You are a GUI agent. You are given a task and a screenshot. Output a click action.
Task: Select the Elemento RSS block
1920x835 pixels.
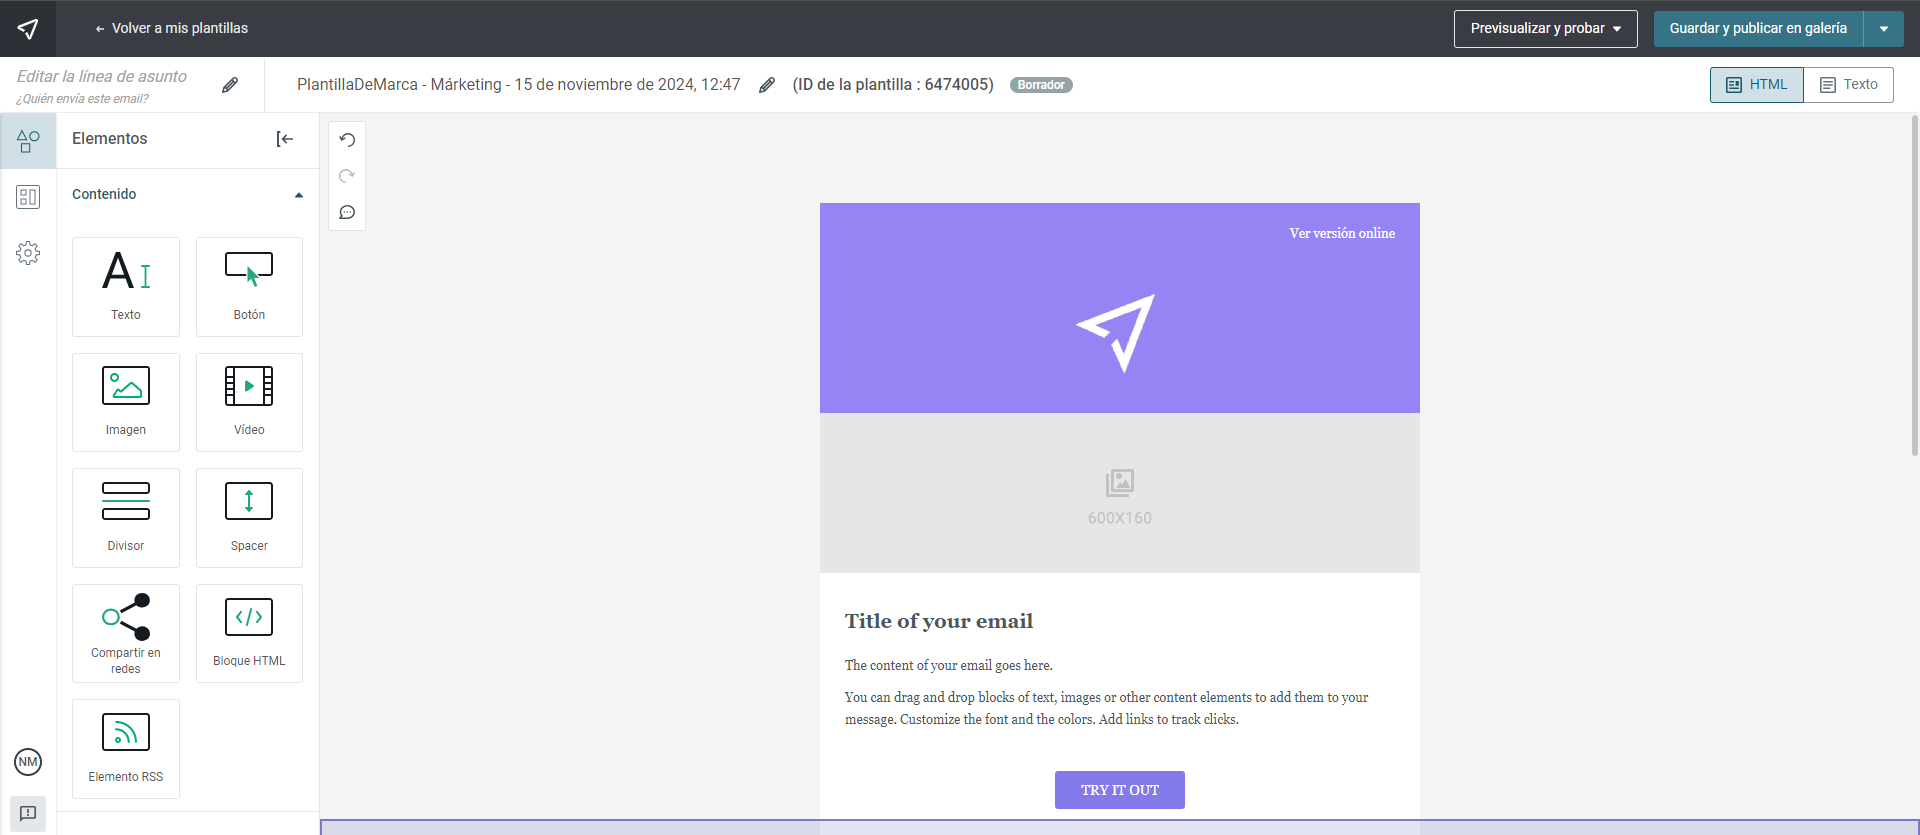coord(126,749)
